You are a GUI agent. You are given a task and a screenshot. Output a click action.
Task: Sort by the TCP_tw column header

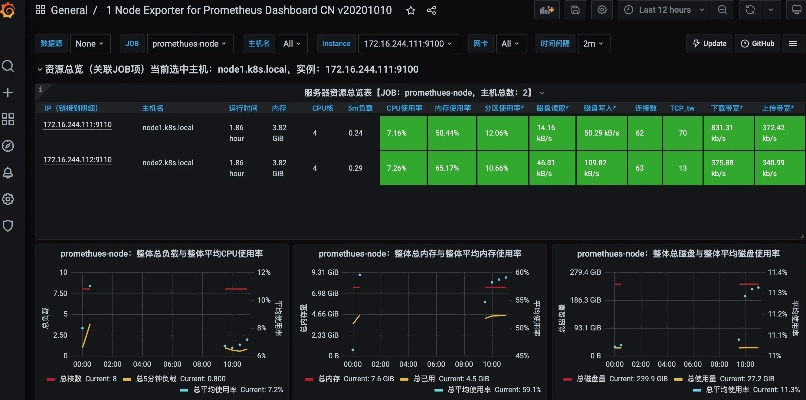pyautogui.click(x=682, y=108)
